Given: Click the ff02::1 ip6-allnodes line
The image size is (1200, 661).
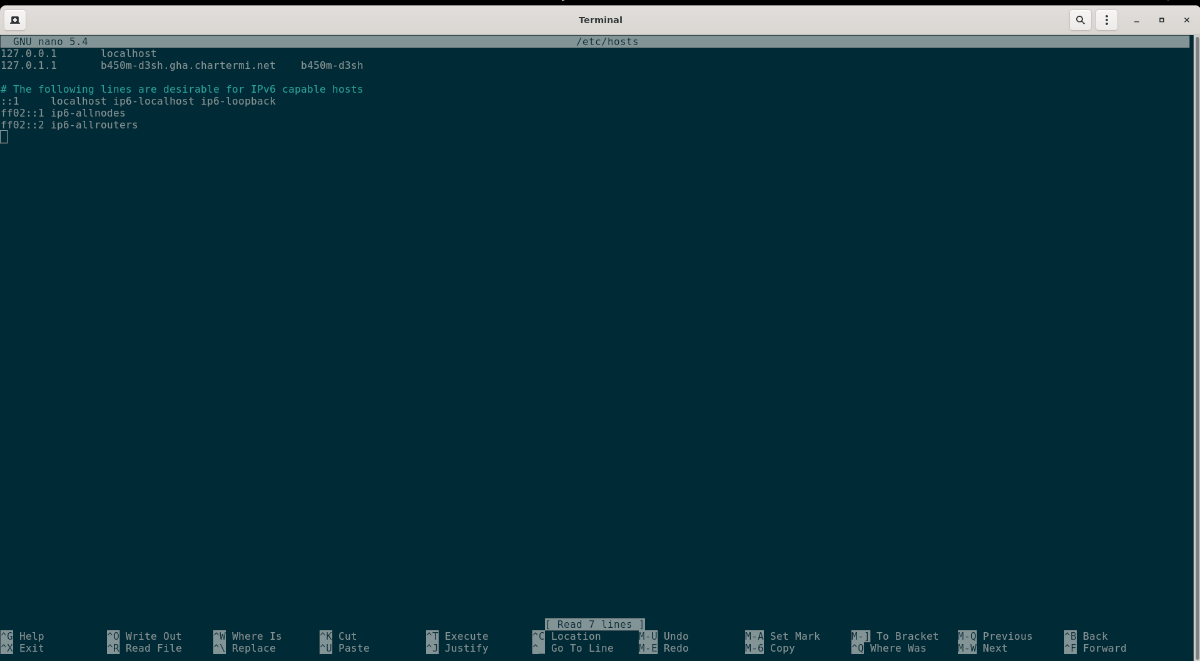Looking at the screenshot, I should (63, 113).
